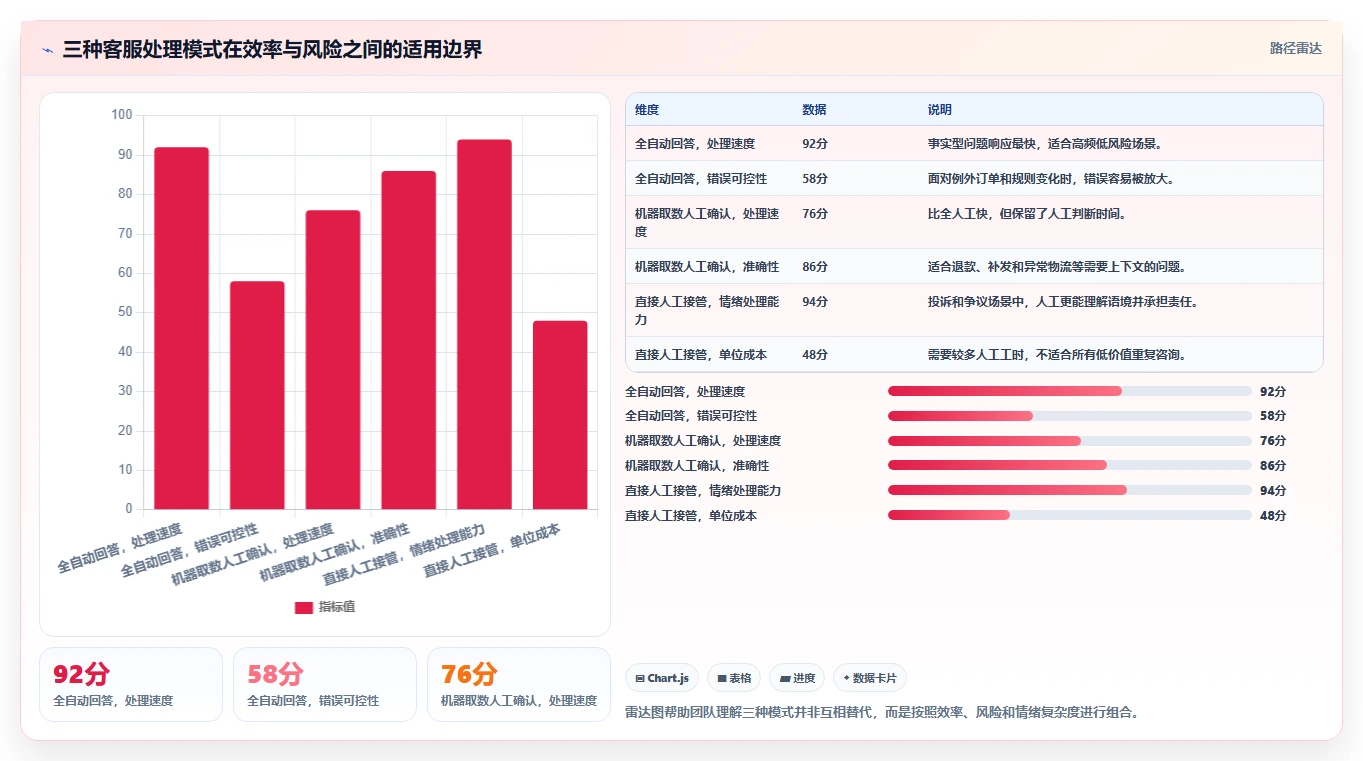Click the 路径雷达 label in the header

coord(1295,48)
